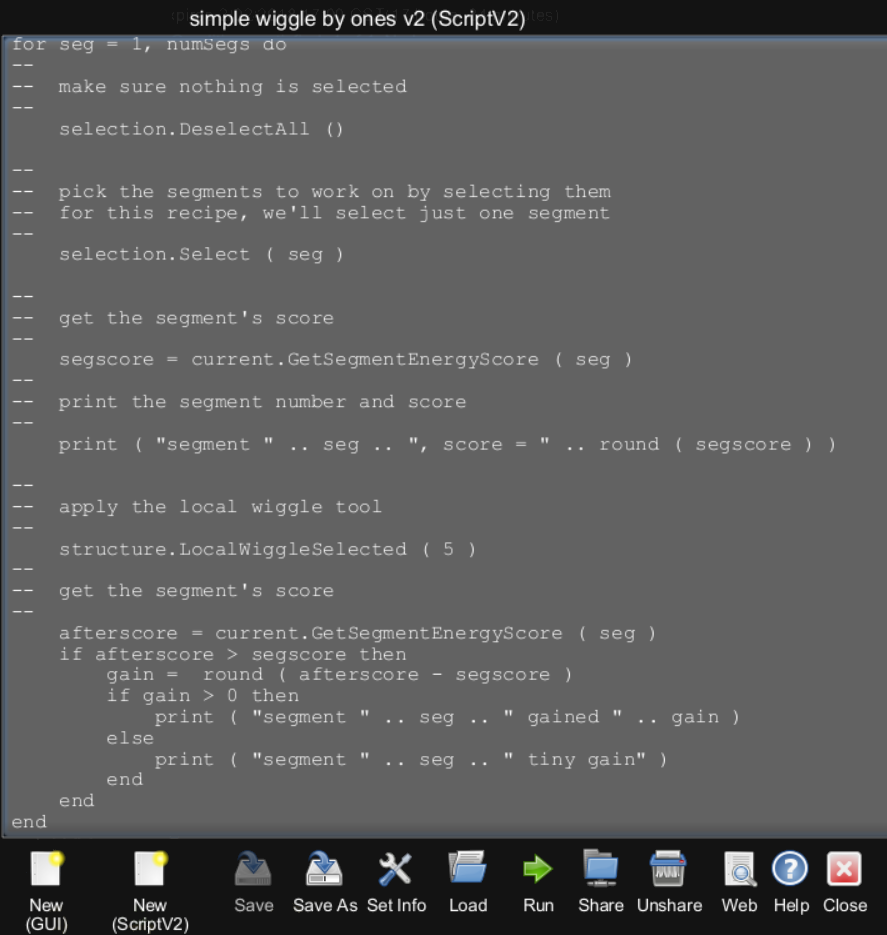Create a New (ScriptV2) recipe
Screen dimensions: 887x935
(x=150, y=870)
